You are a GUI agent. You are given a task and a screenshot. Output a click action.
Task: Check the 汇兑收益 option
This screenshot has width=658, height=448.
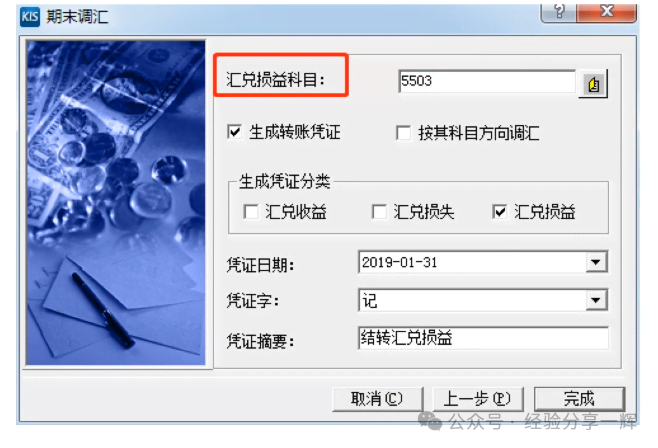point(251,211)
